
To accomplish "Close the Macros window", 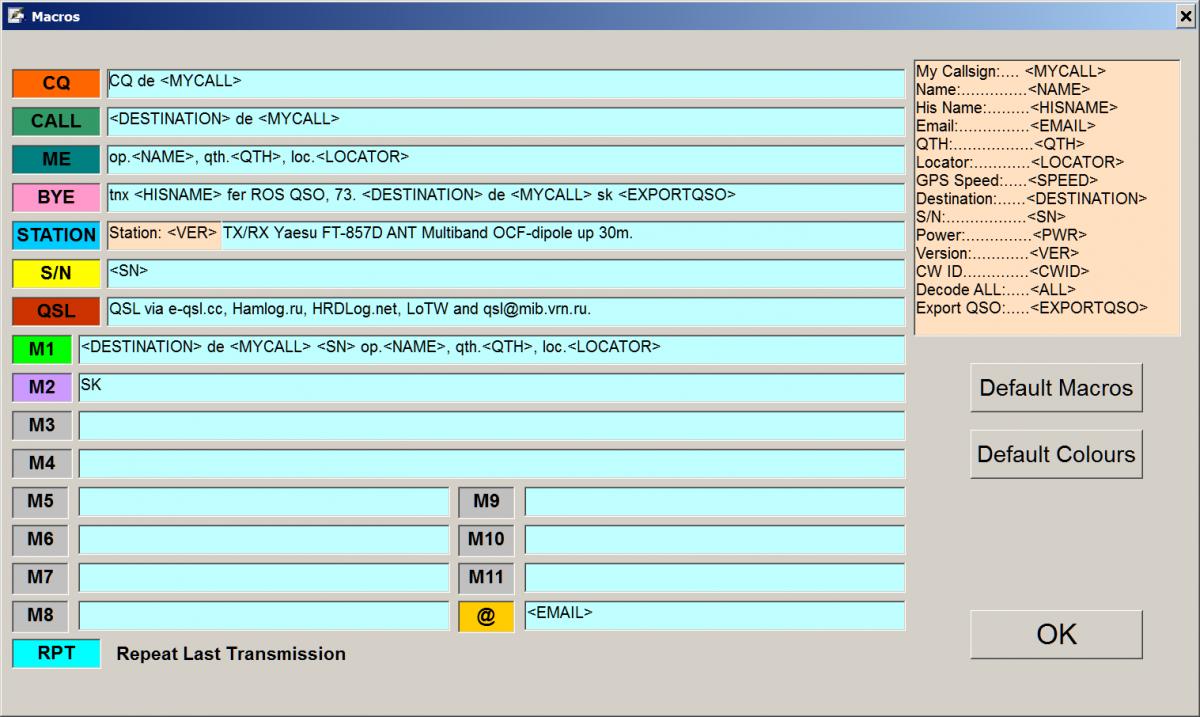I will click(x=1185, y=16).
